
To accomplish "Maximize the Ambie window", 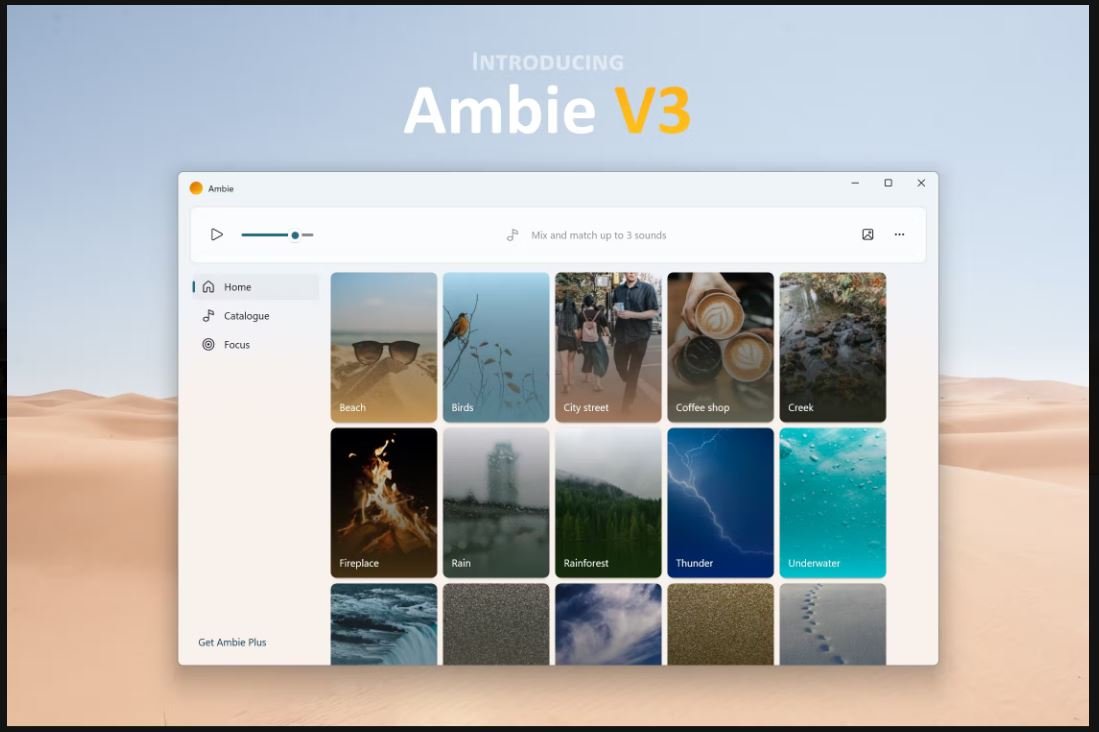I will (x=888, y=183).
